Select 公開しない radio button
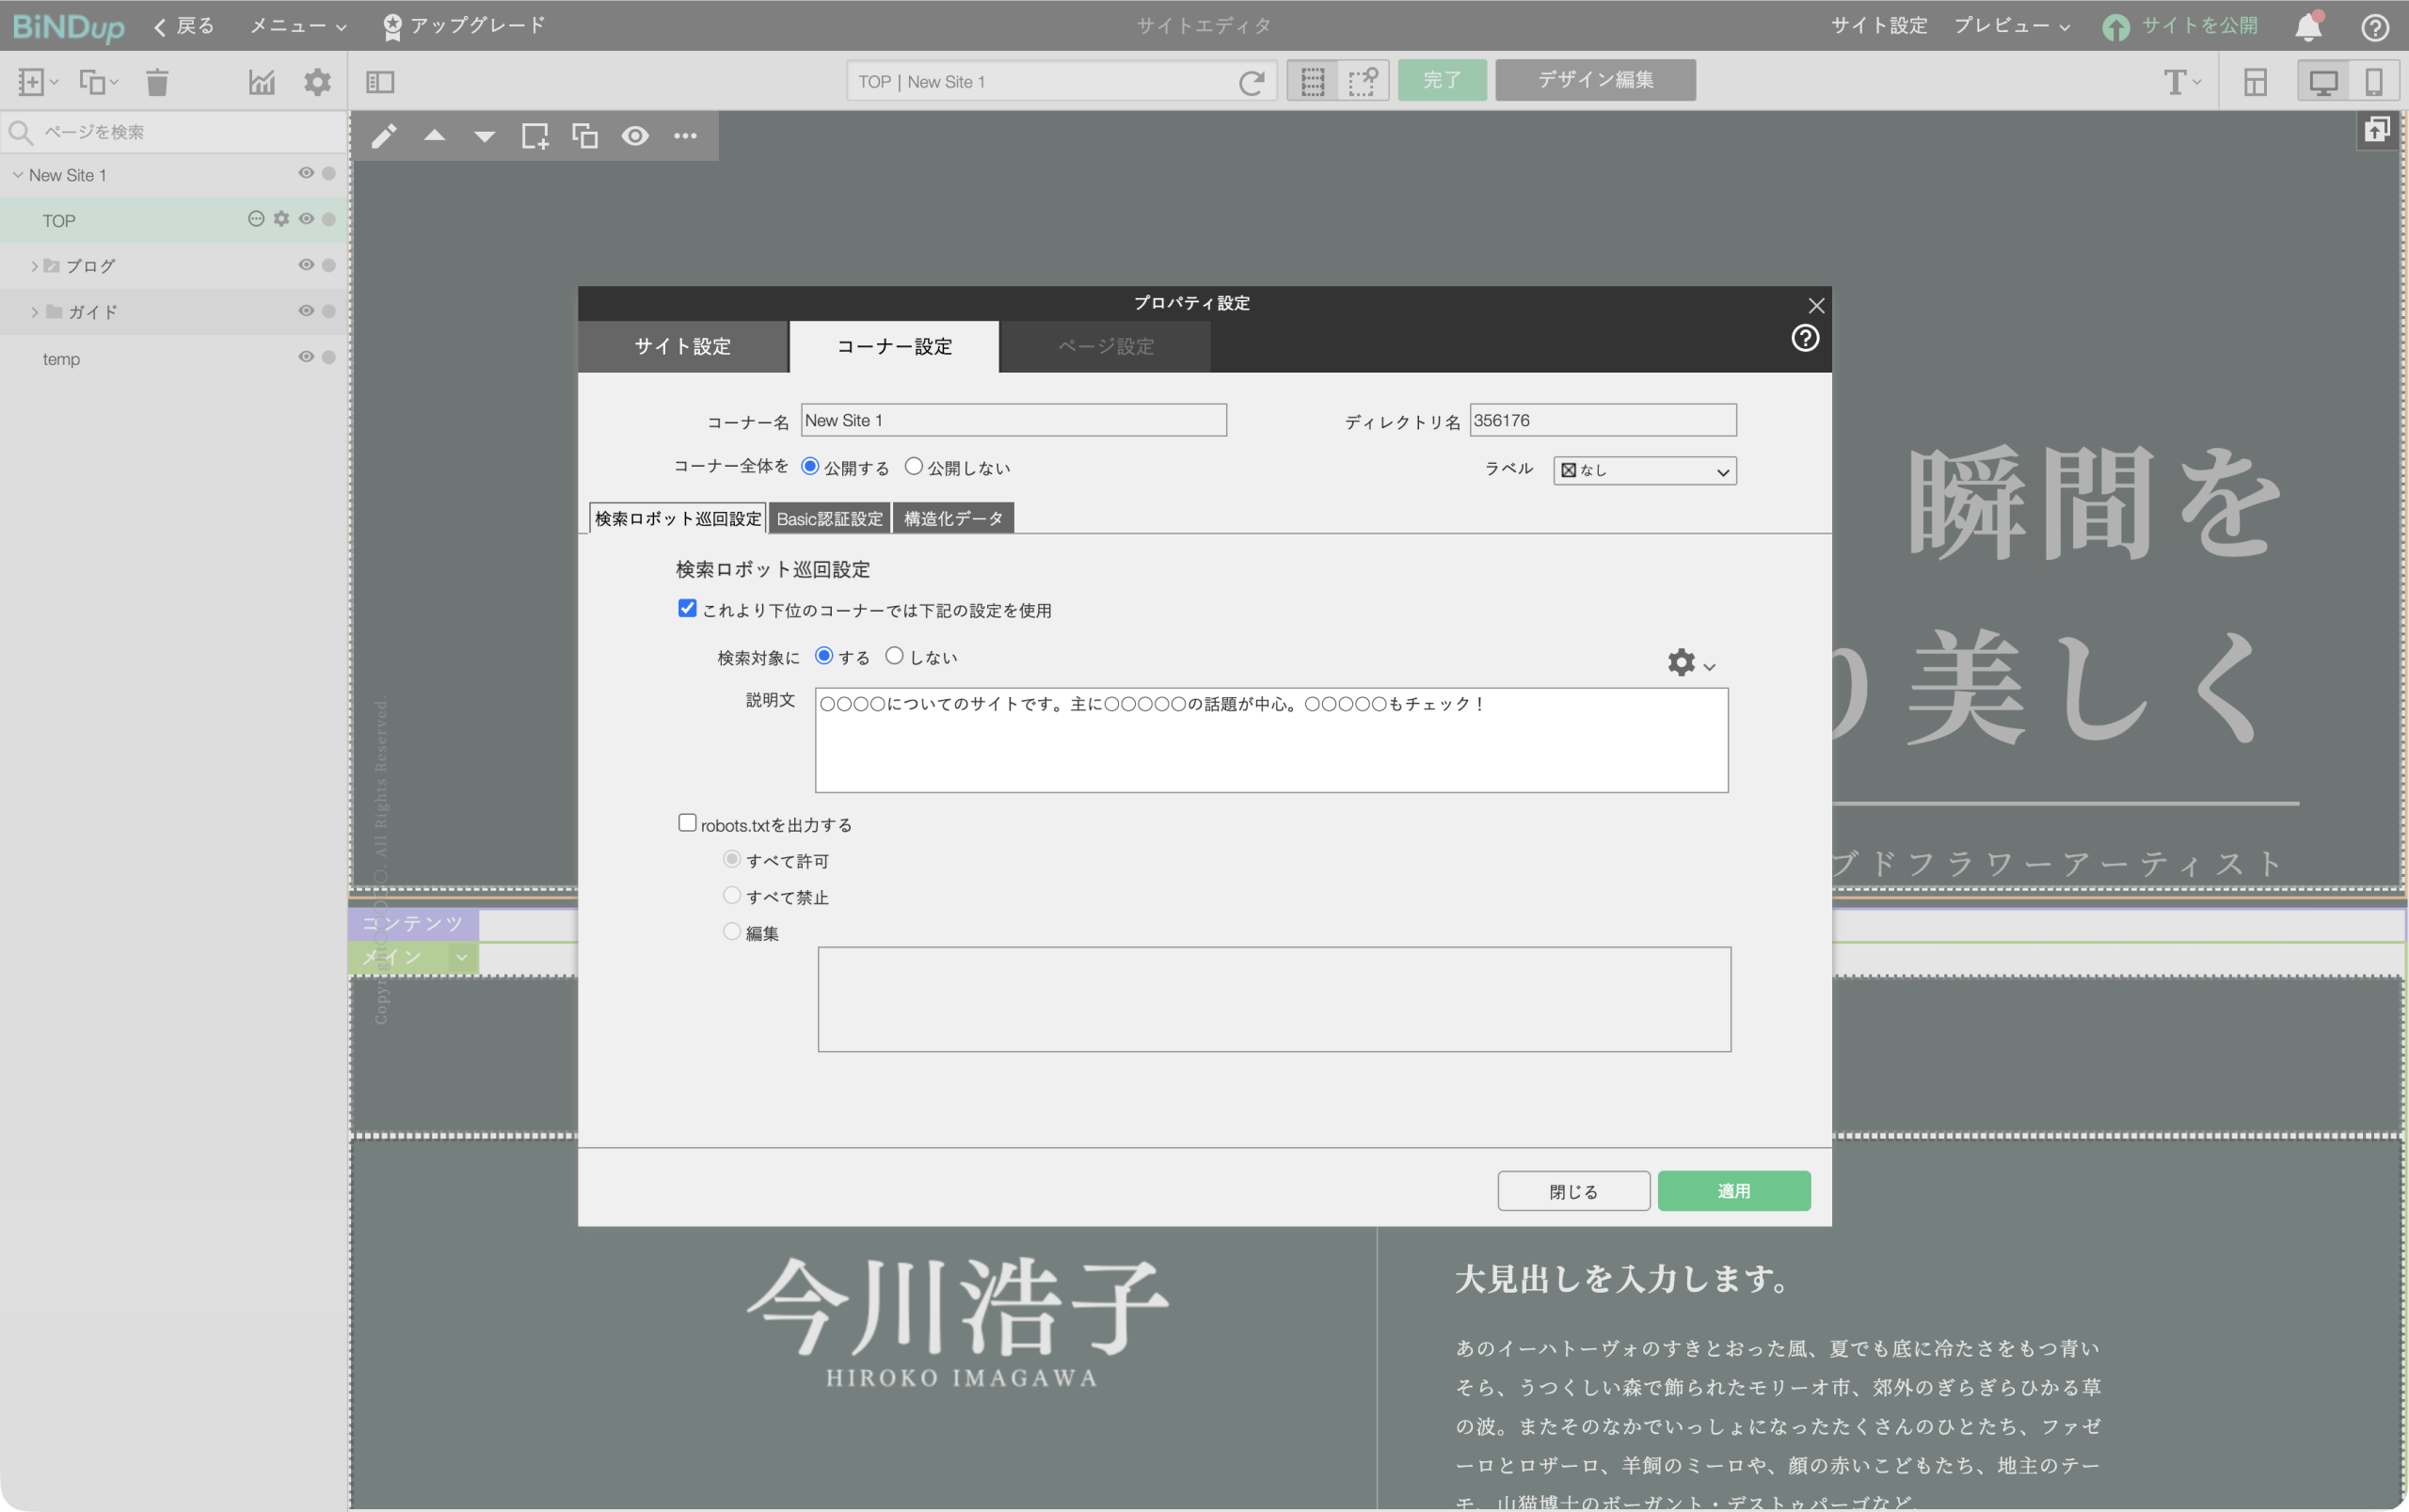Screen dimensions: 2409x1512 (913, 466)
